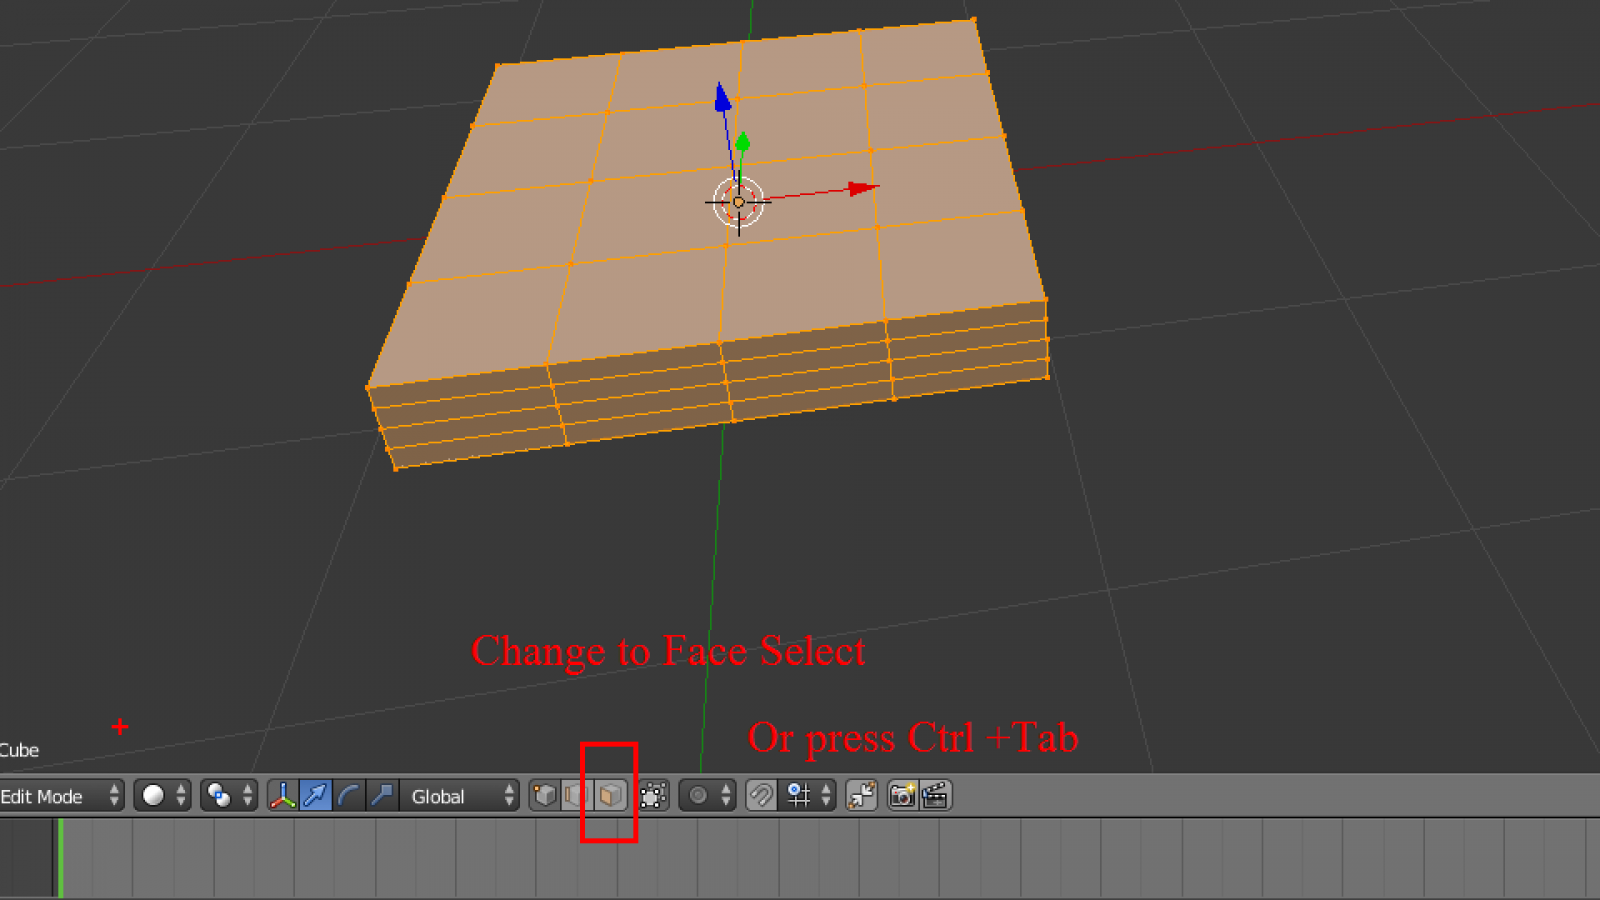Open the viewport shading sphere dropdown

pyautogui.click(x=162, y=796)
